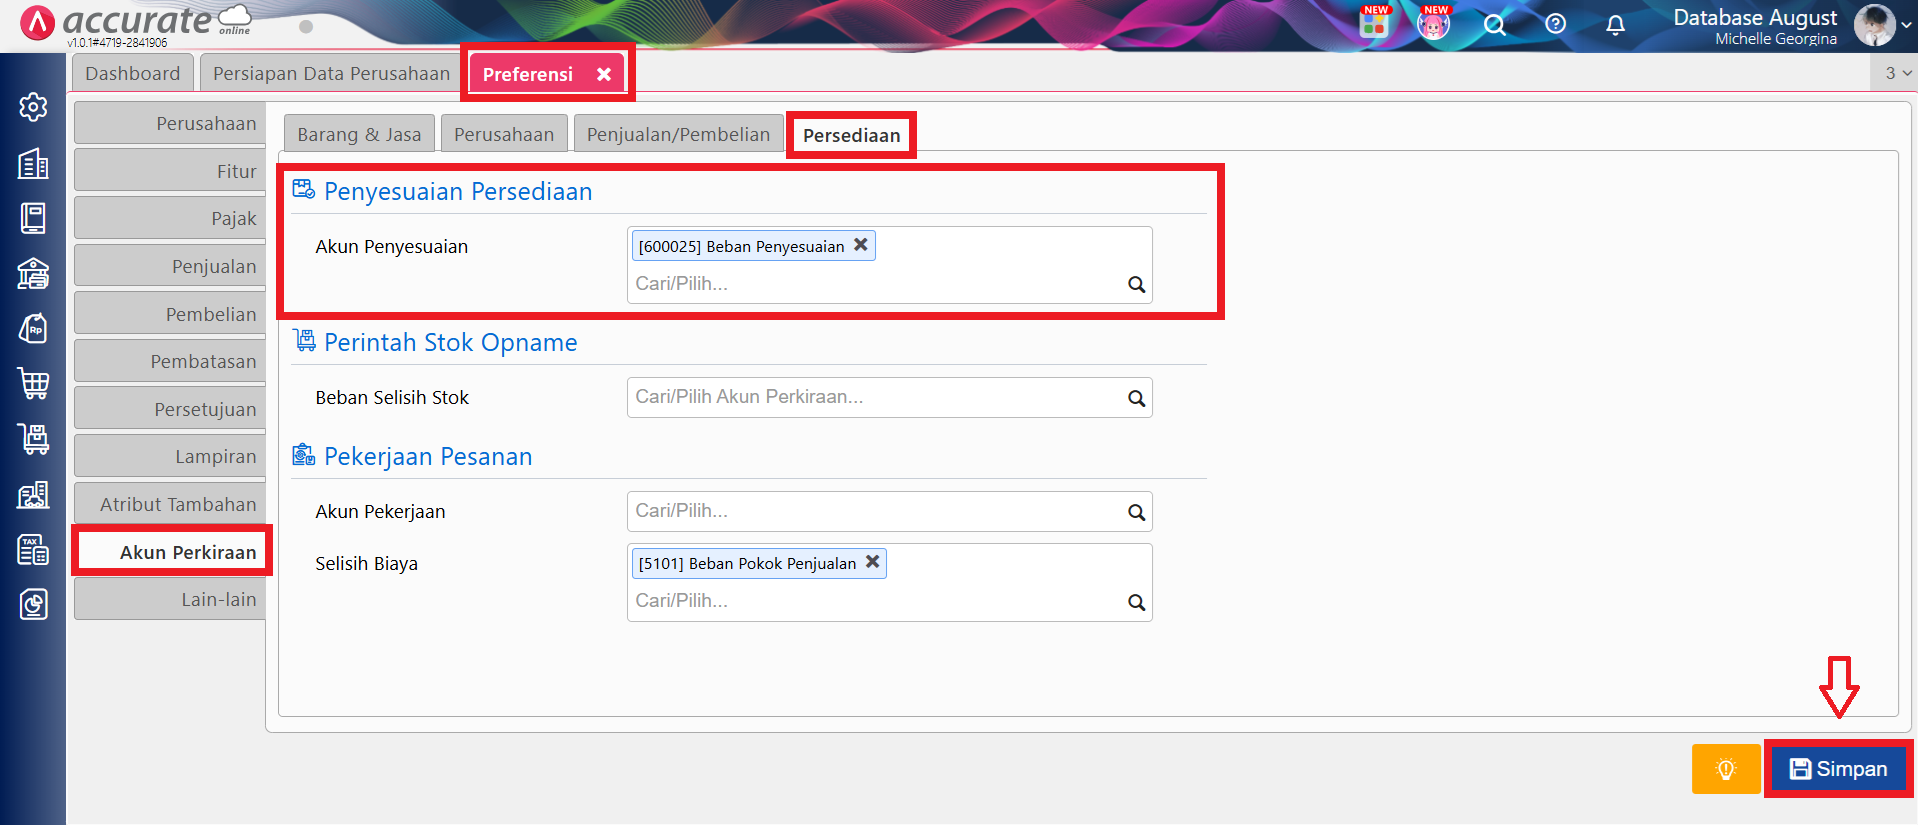The height and width of the screenshot is (825, 1918).
Task: Click search icon in Selisih Biaya field
Action: [1136, 602]
